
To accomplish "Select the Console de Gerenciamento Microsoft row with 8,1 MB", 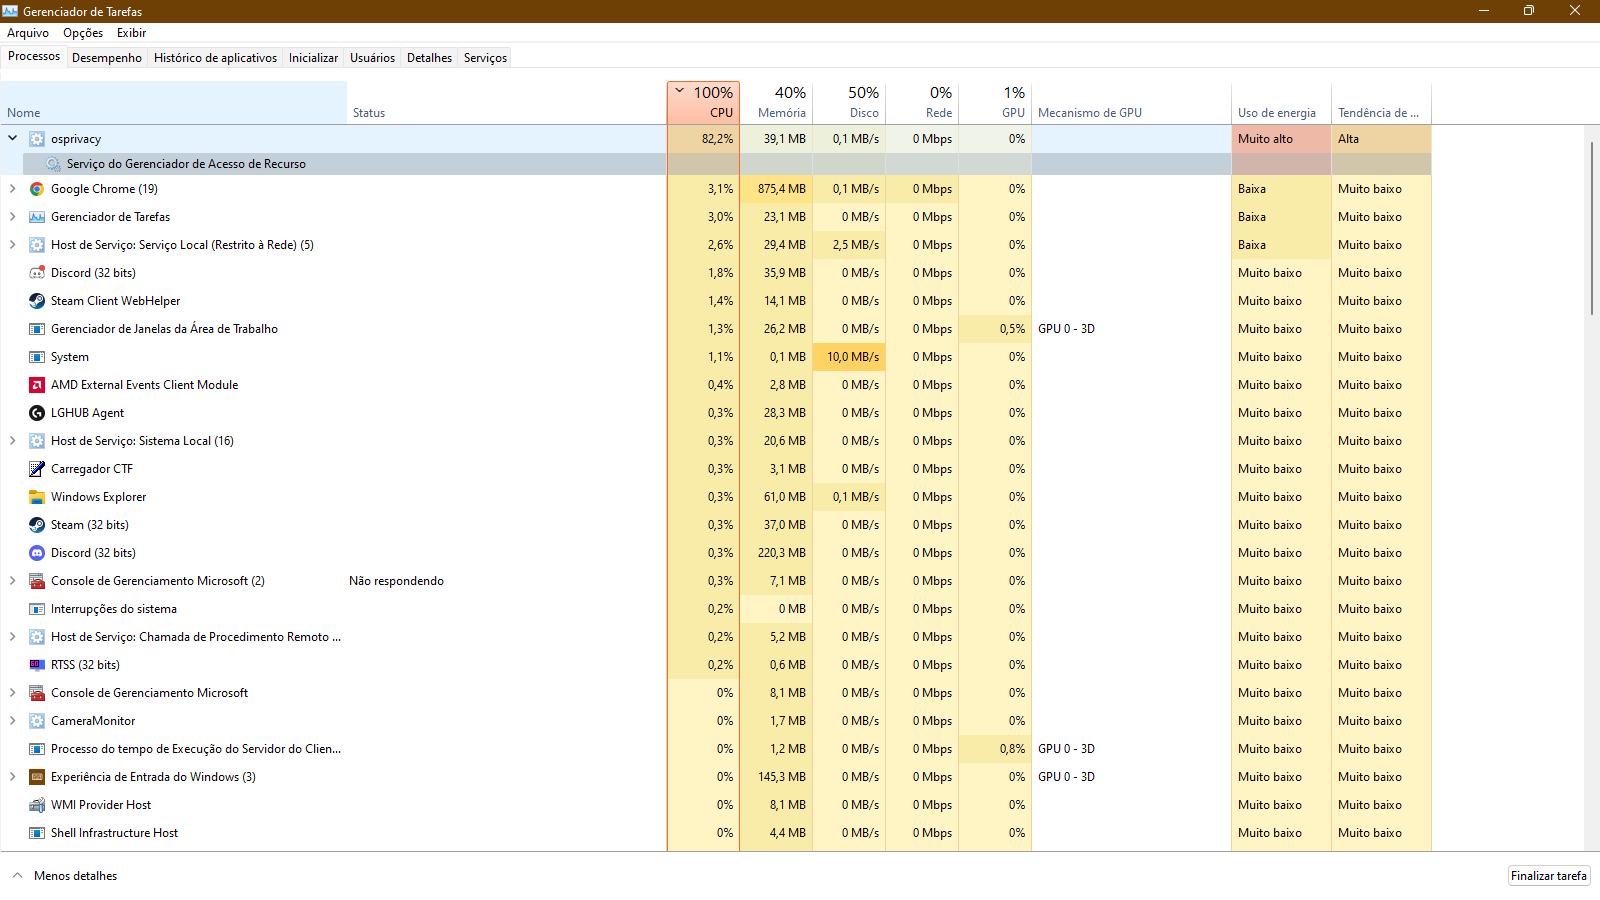I will [716, 693].
